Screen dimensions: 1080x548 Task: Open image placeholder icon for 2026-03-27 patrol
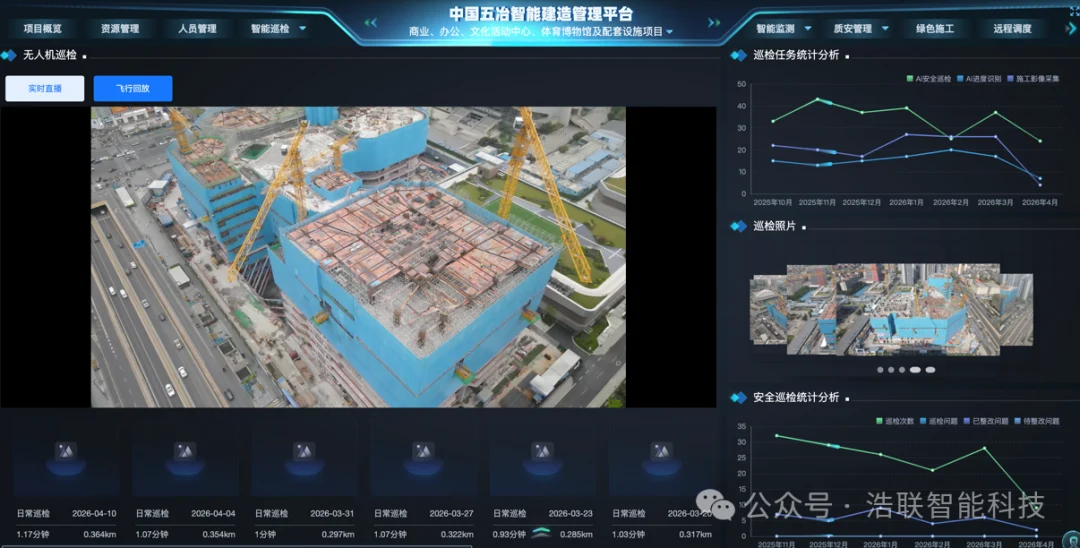point(423,452)
